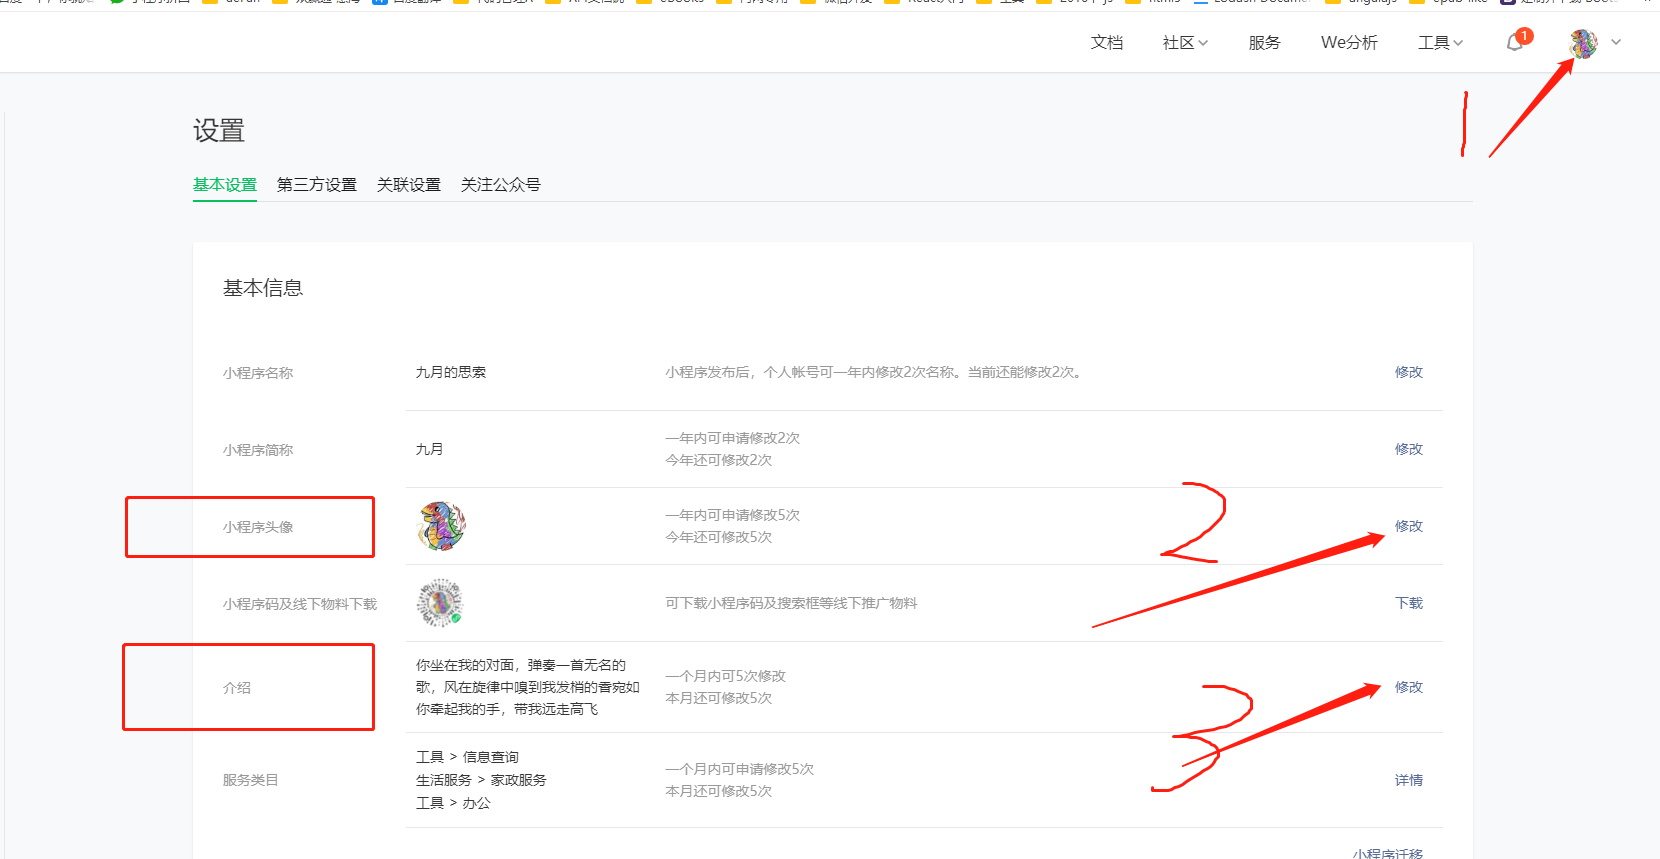Click the introduction text paragraph

tap(528, 687)
